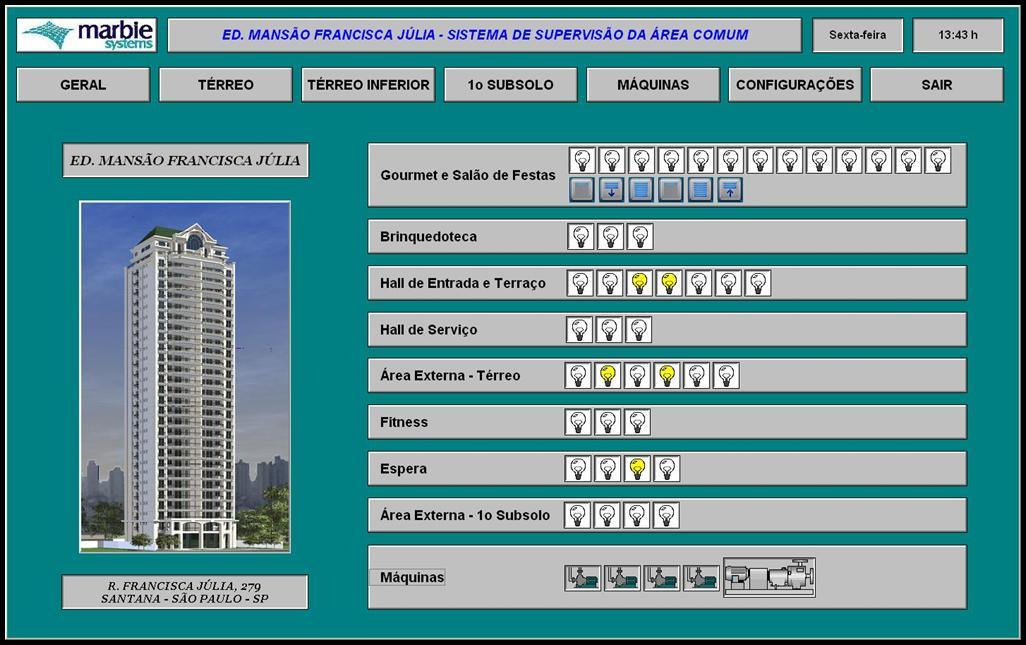Click the 13:43 h clock display
The height and width of the screenshot is (645, 1026).
click(958, 35)
